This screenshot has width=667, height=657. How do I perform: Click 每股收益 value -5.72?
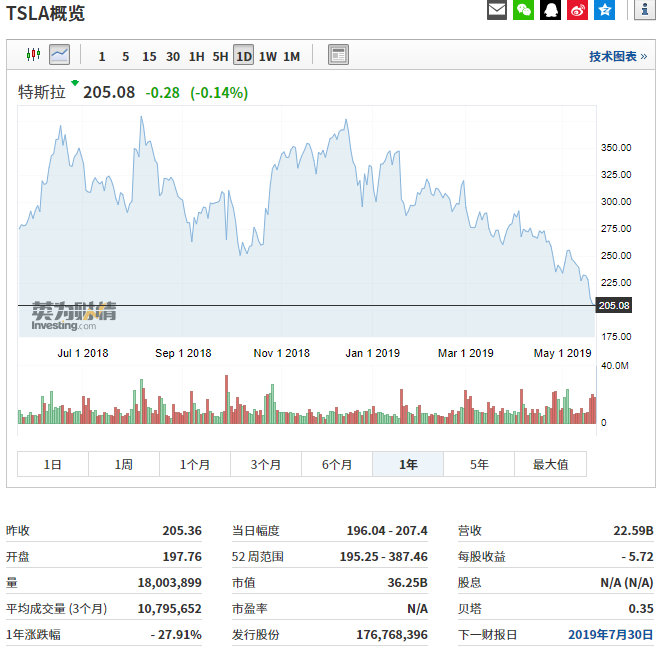click(637, 557)
